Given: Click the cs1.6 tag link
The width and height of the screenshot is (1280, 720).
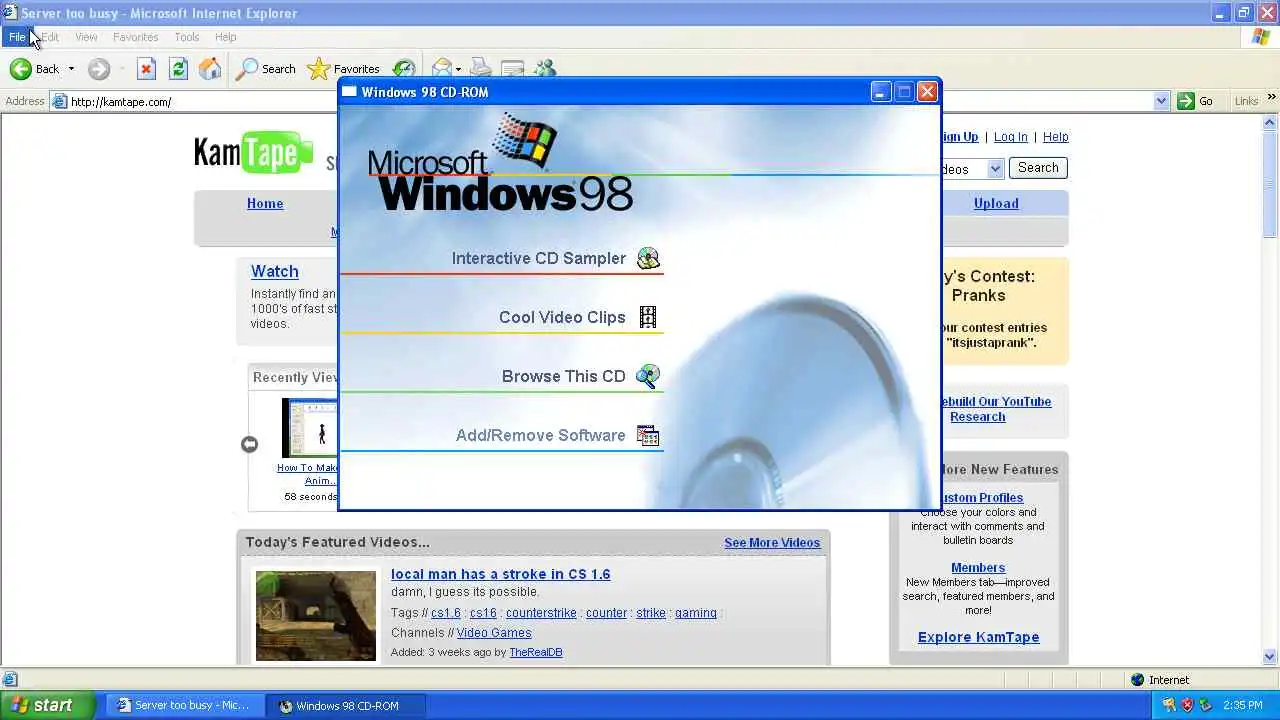Looking at the screenshot, I should pyautogui.click(x=446, y=613).
